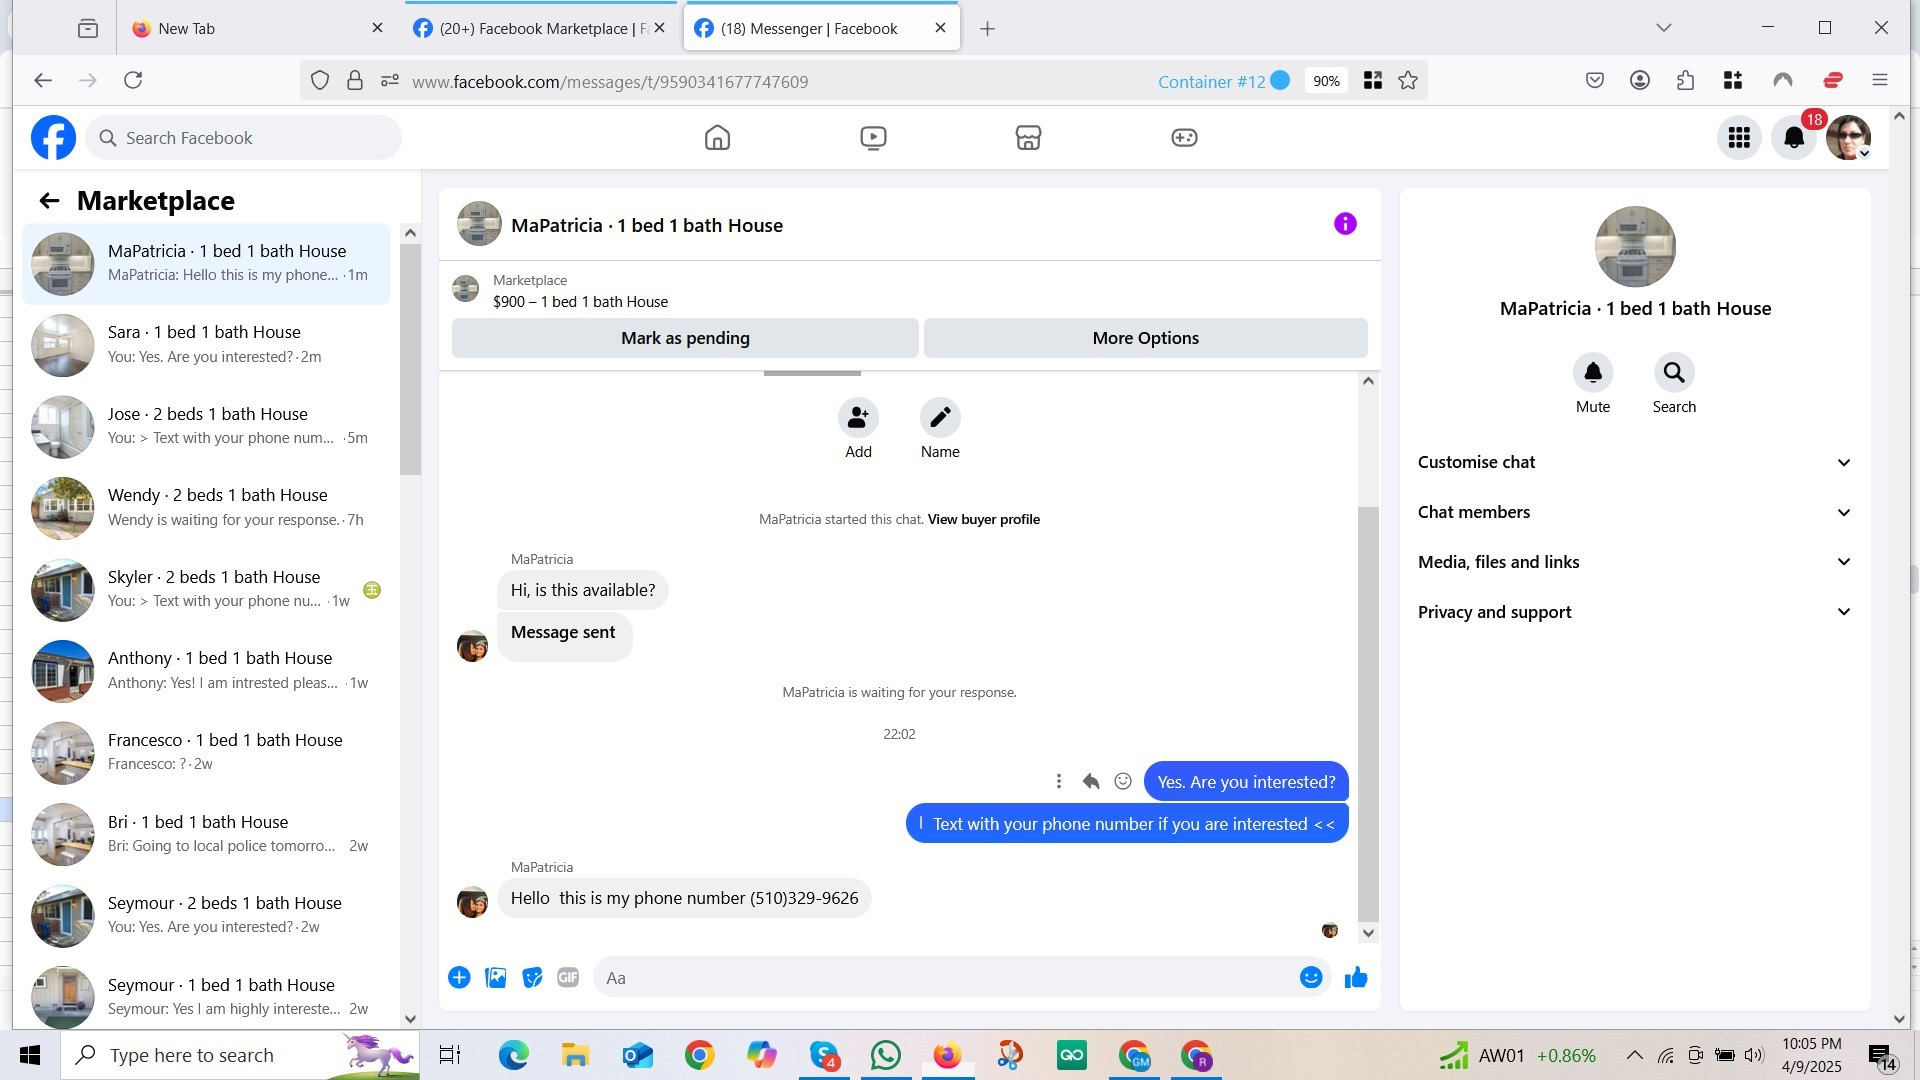Click More Options button
Image resolution: width=1920 pixels, height=1080 pixels.
(x=1146, y=338)
